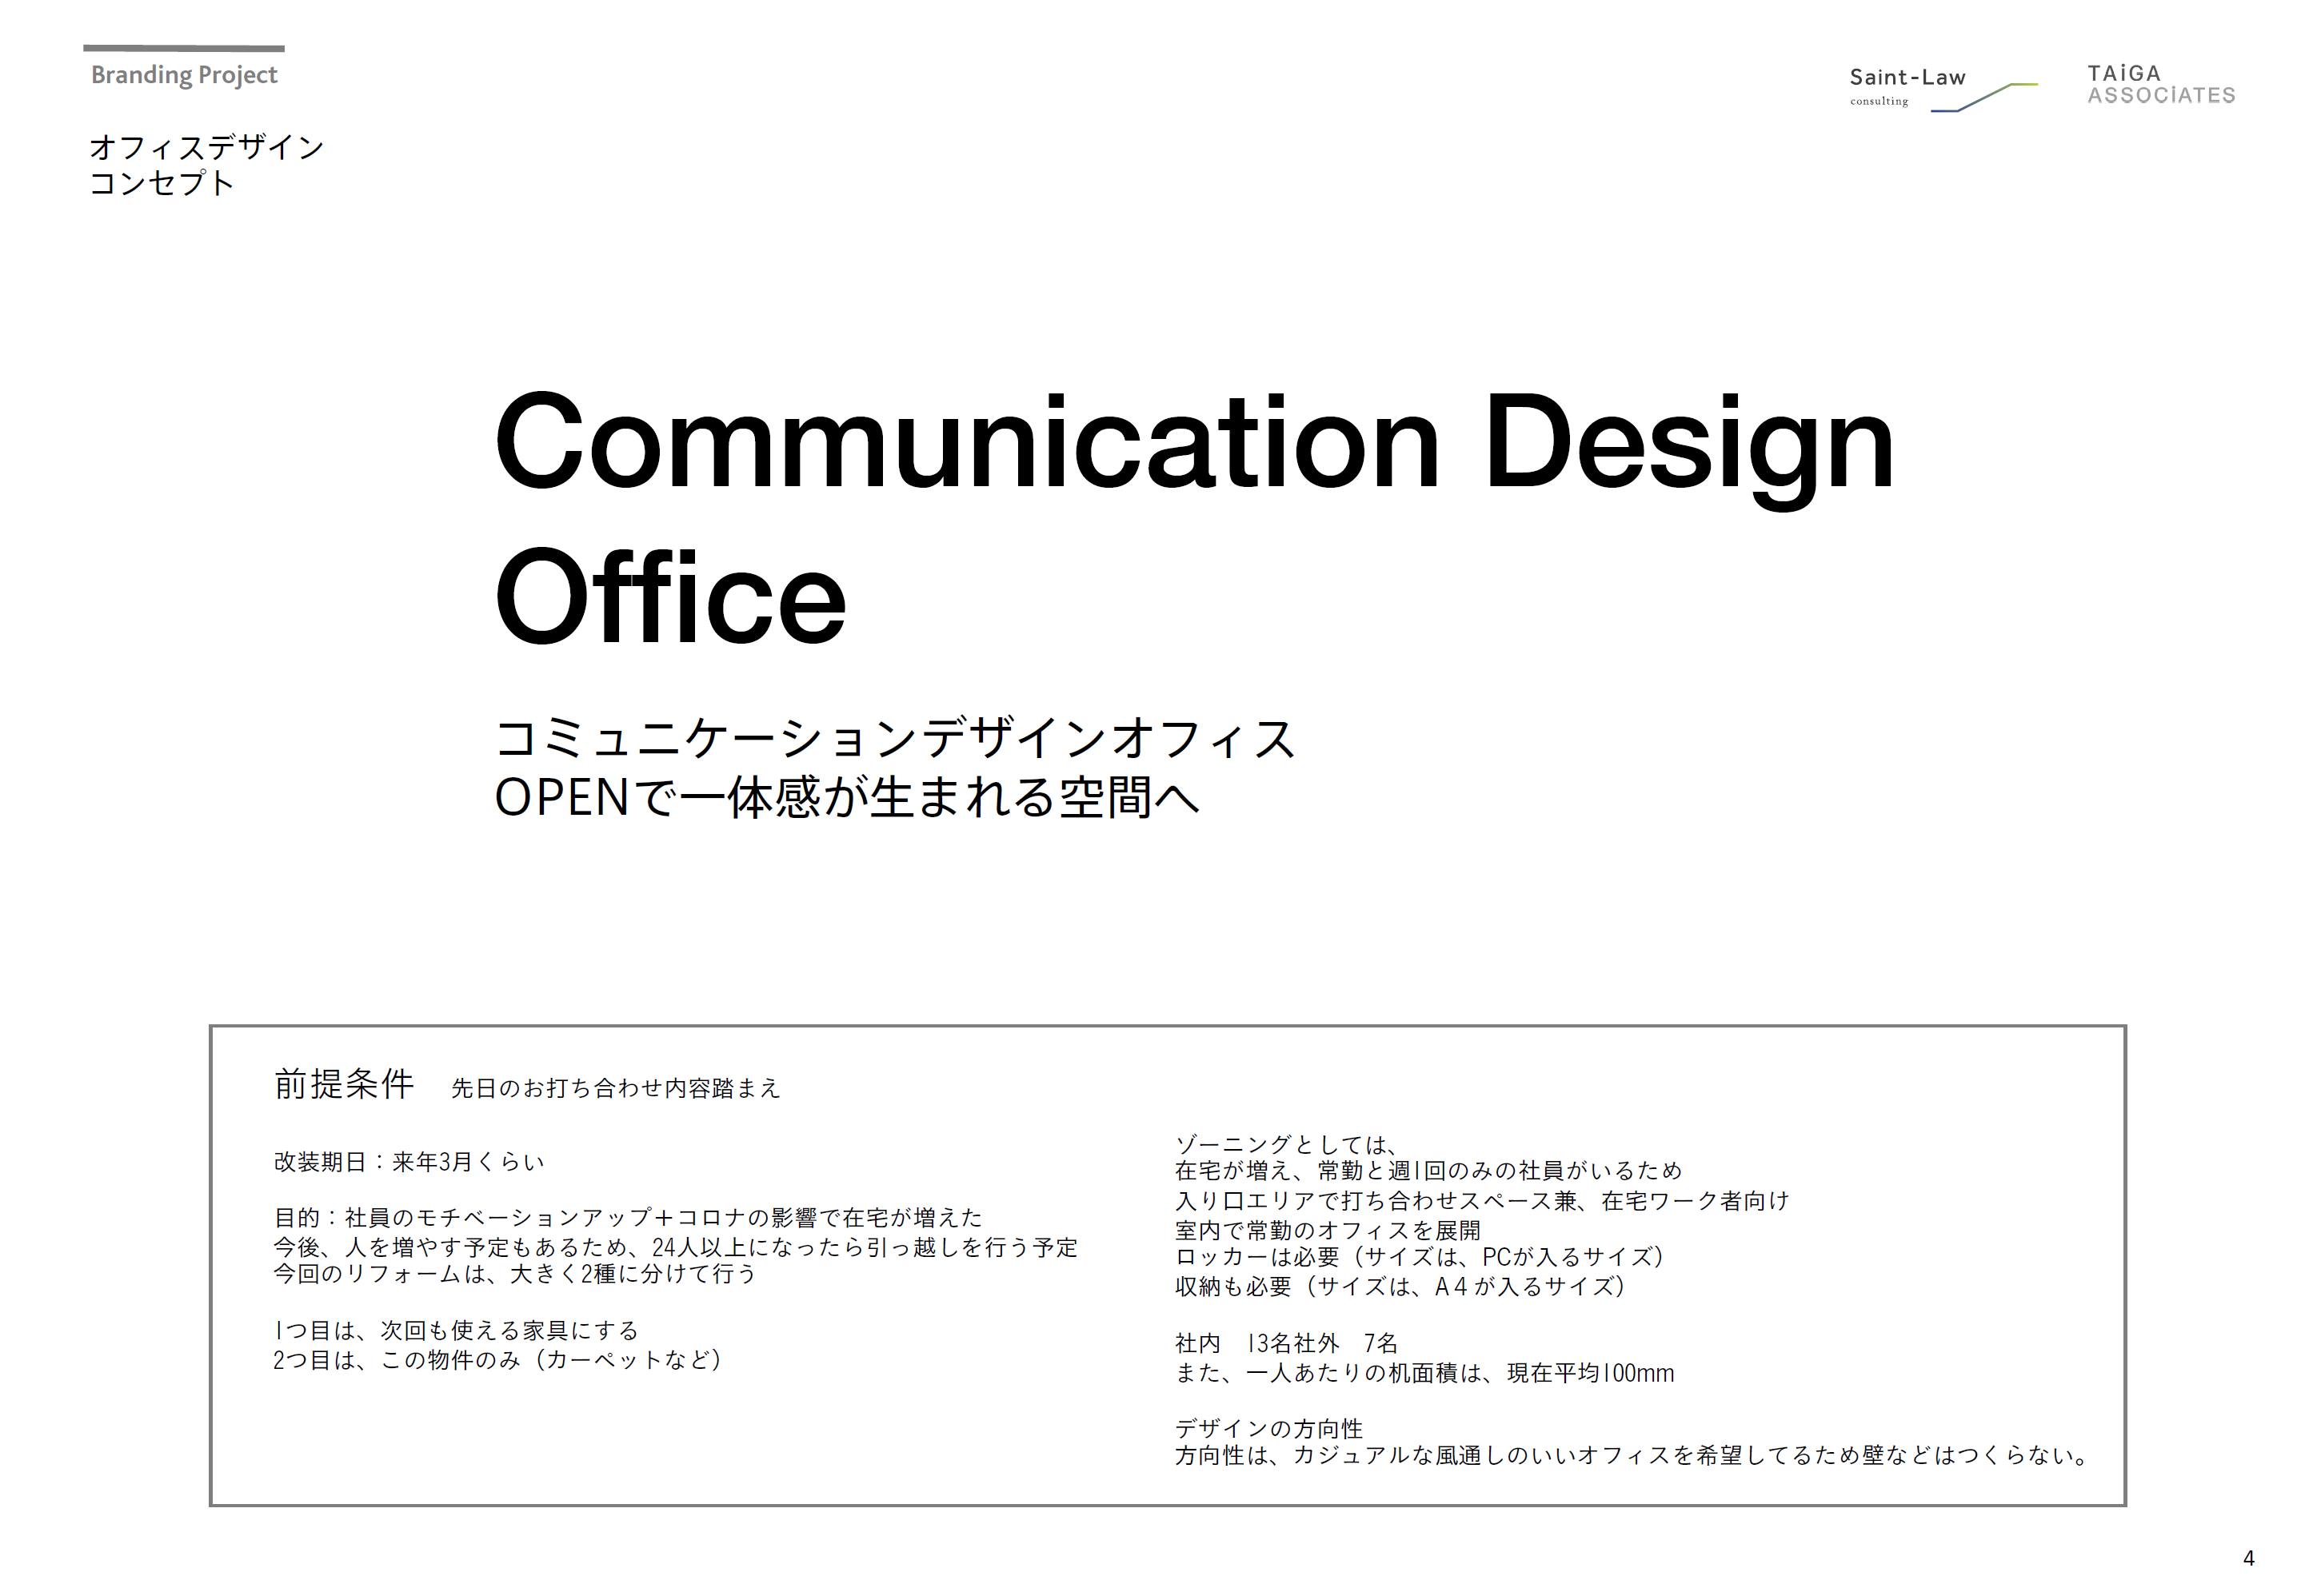Click the page number 4
The height and width of the screenshot is (1596, 2301).
pos(2249,1558)
